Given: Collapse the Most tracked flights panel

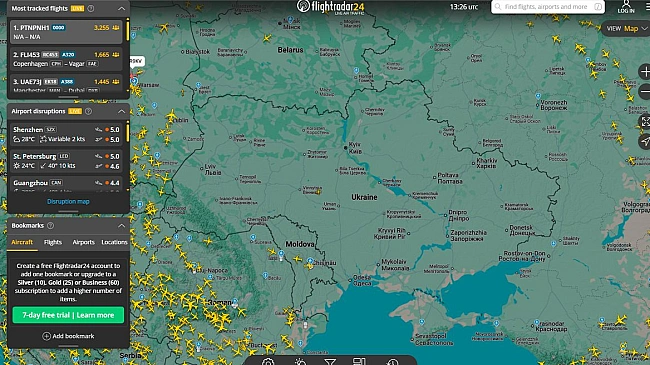Looking at the screenshot, I should (121, 8).
